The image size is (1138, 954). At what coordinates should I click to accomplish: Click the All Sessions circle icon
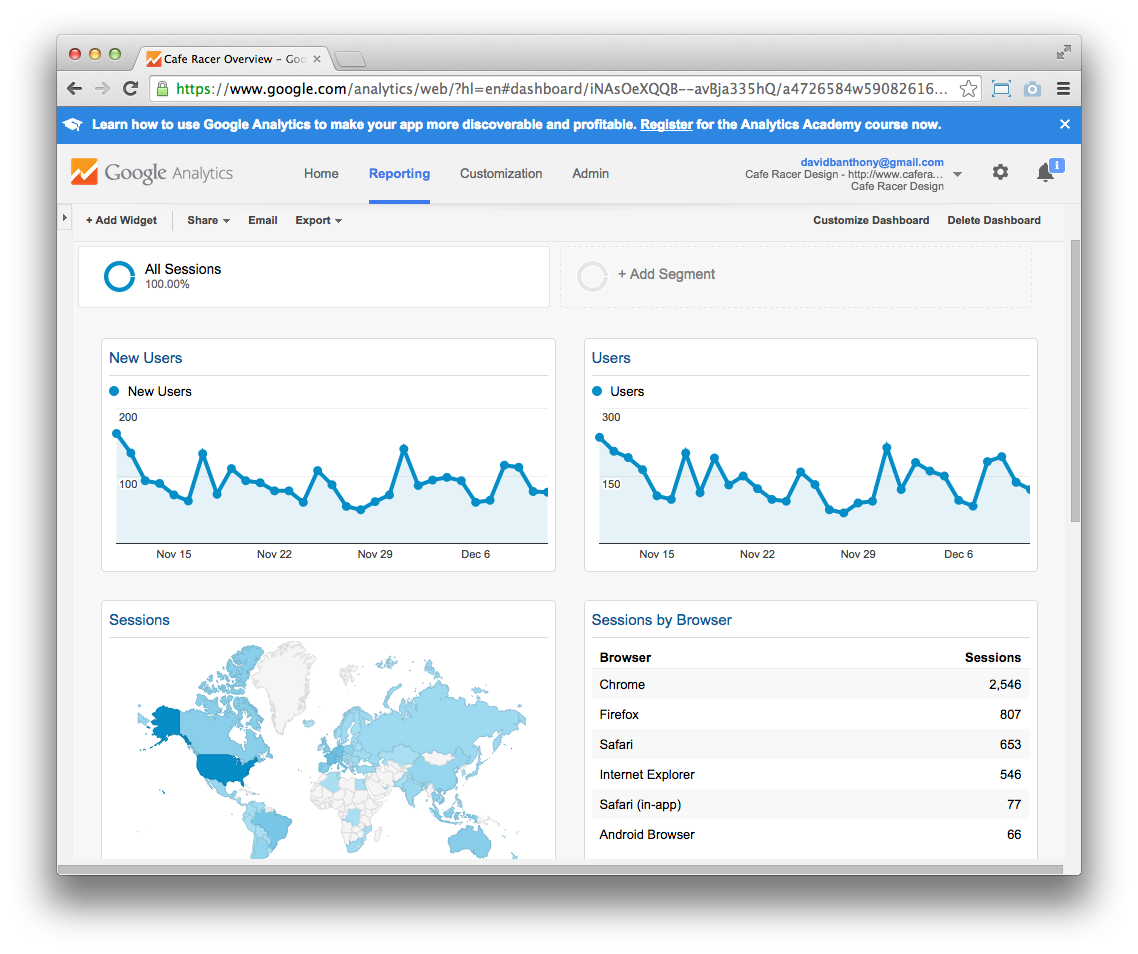pyautogui.click(x=119, y=276)
